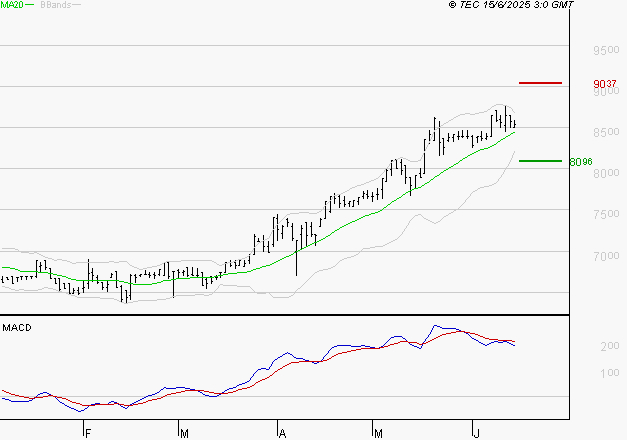This screenshot has width=627, height=440.
Task: Click the 8500 price axis label
Action: (606, 132)
